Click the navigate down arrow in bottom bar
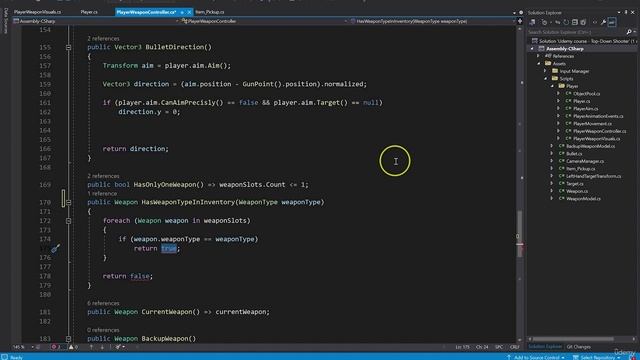640x360 pixels. [x=102, y=347]
